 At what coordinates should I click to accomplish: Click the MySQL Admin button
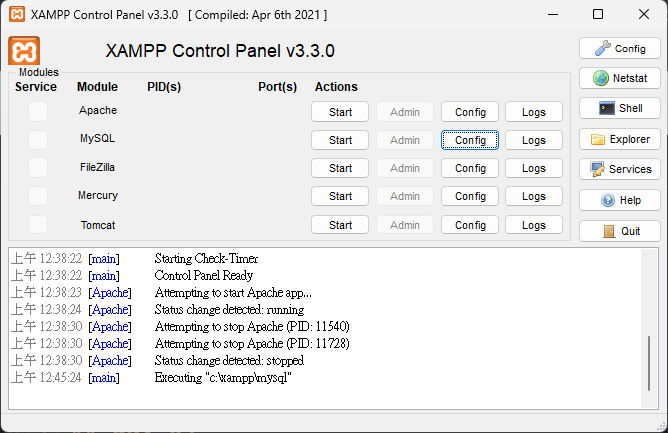(x=405, y=140)
